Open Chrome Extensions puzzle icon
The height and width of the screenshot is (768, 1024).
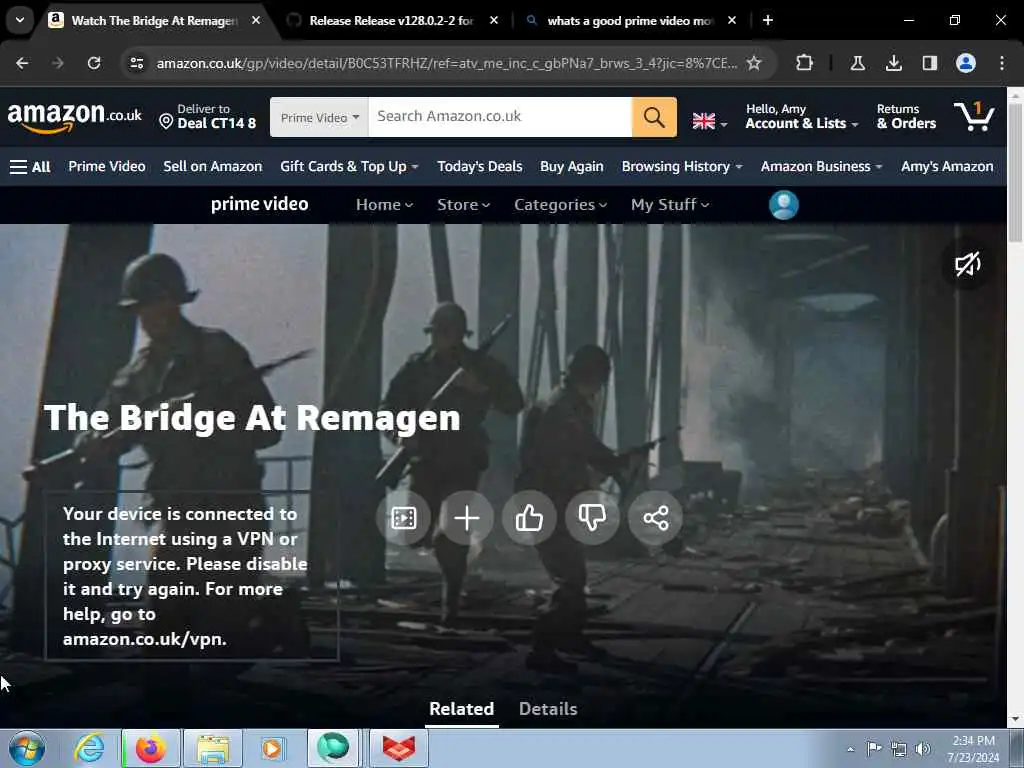point(805,63)
